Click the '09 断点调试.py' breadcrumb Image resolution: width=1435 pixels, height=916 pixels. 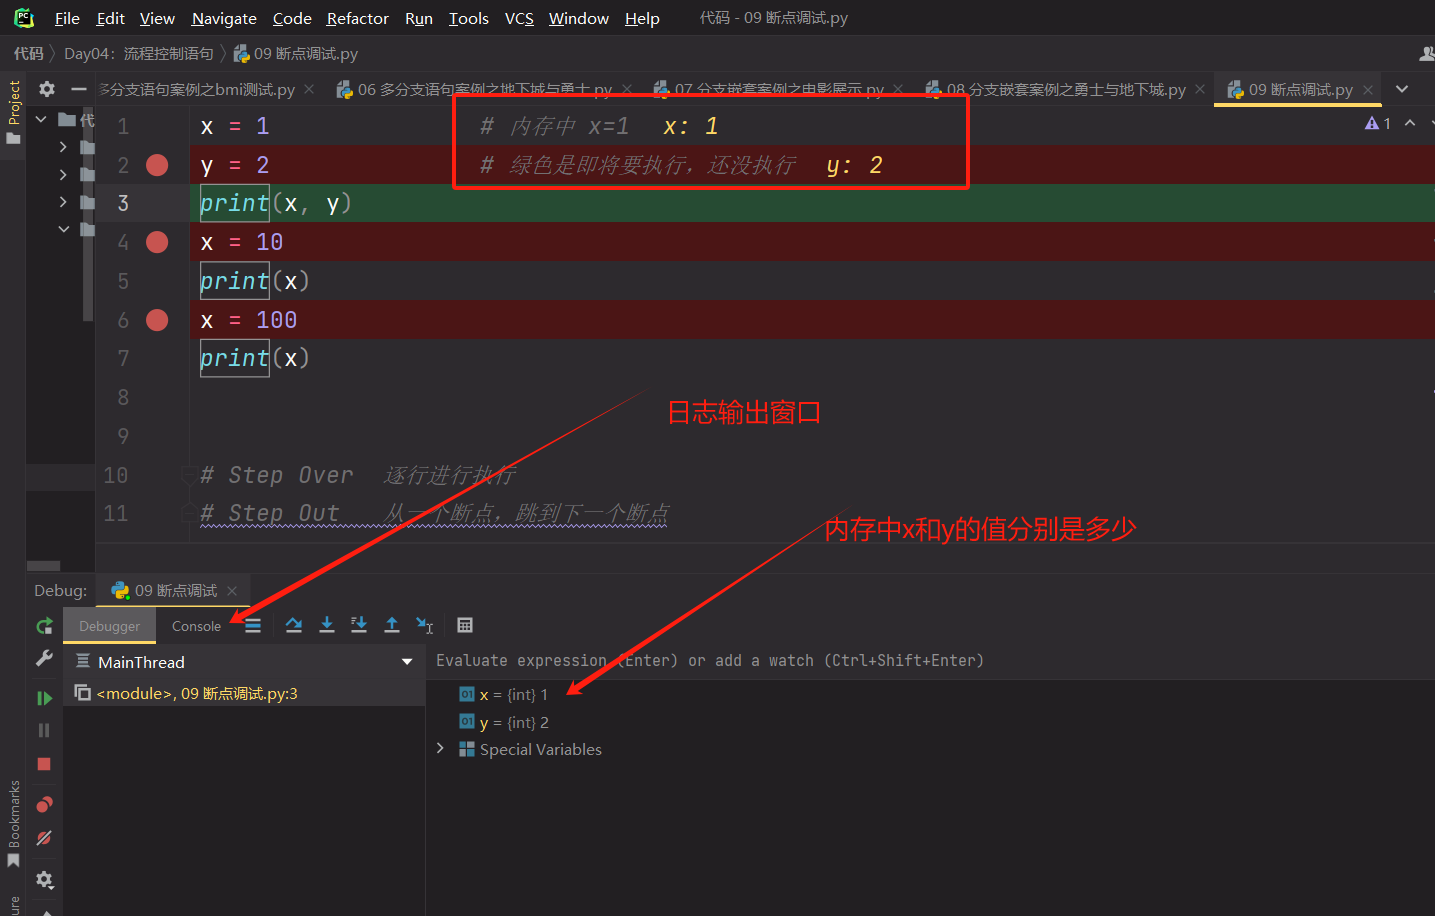(x=296, y=53)
